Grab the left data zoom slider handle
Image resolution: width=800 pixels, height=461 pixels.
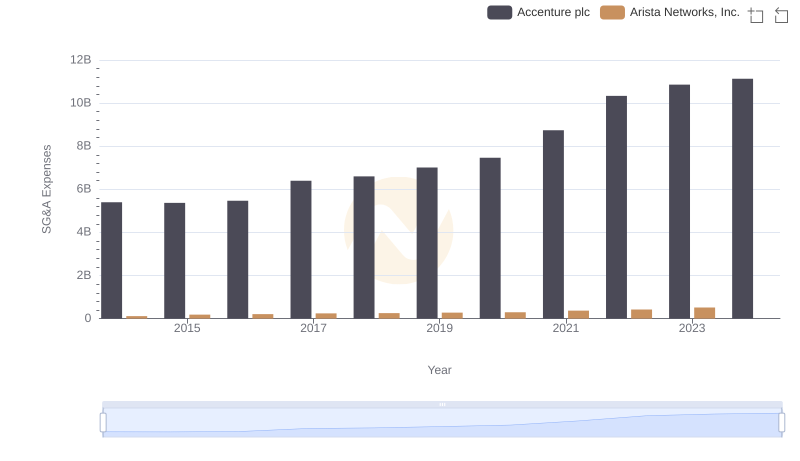[x=103, y=423]
